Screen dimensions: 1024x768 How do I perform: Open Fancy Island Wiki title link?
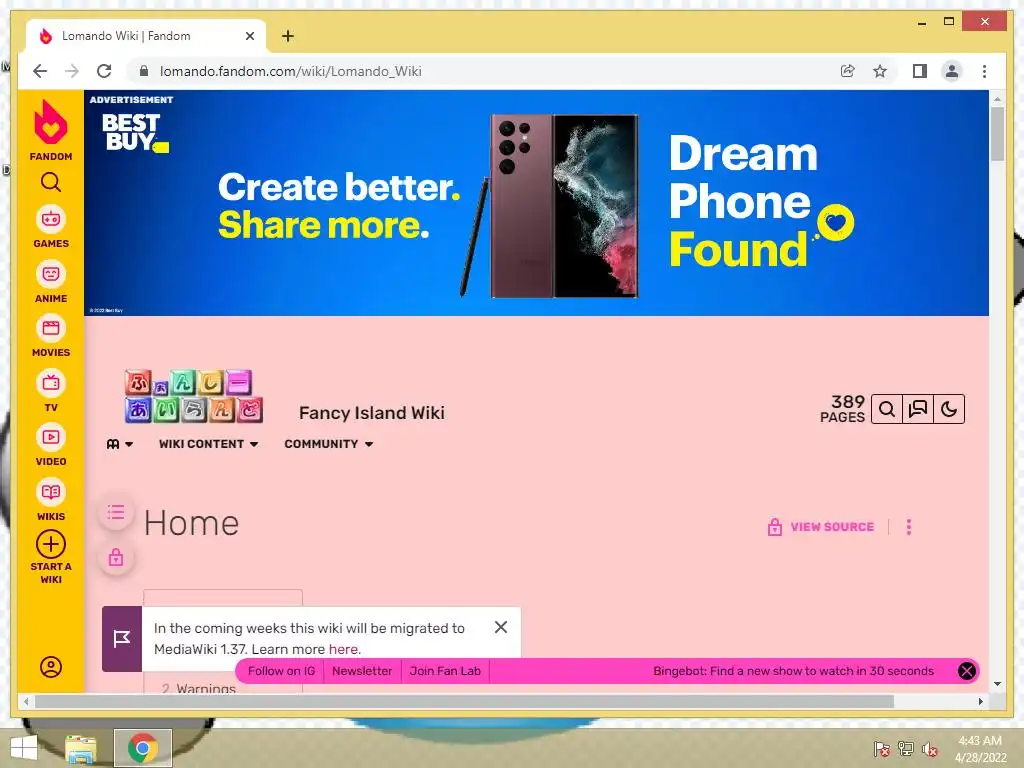[x=372, y=413]
